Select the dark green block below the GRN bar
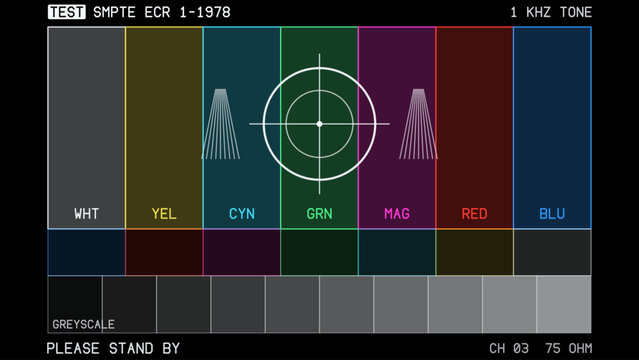 pos(320,252)
